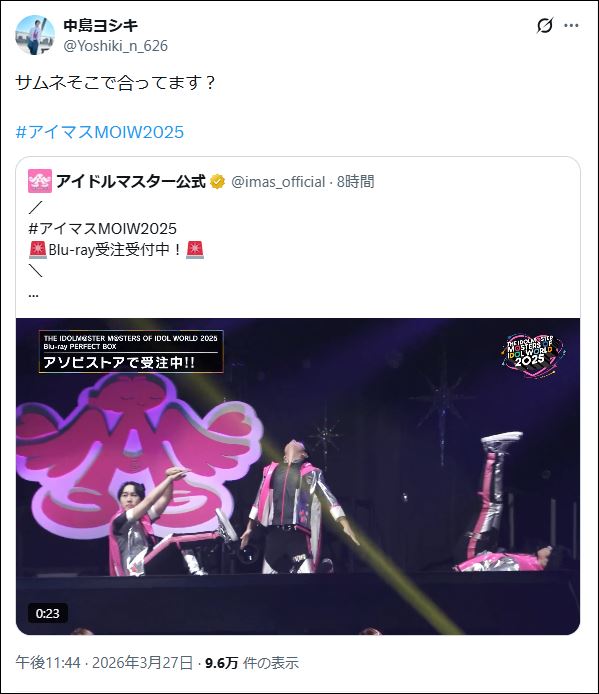Open the 9.6万 件の表示 view count
Image resolution: width=599 pixels, height=694 pixels.
[252, 663]
